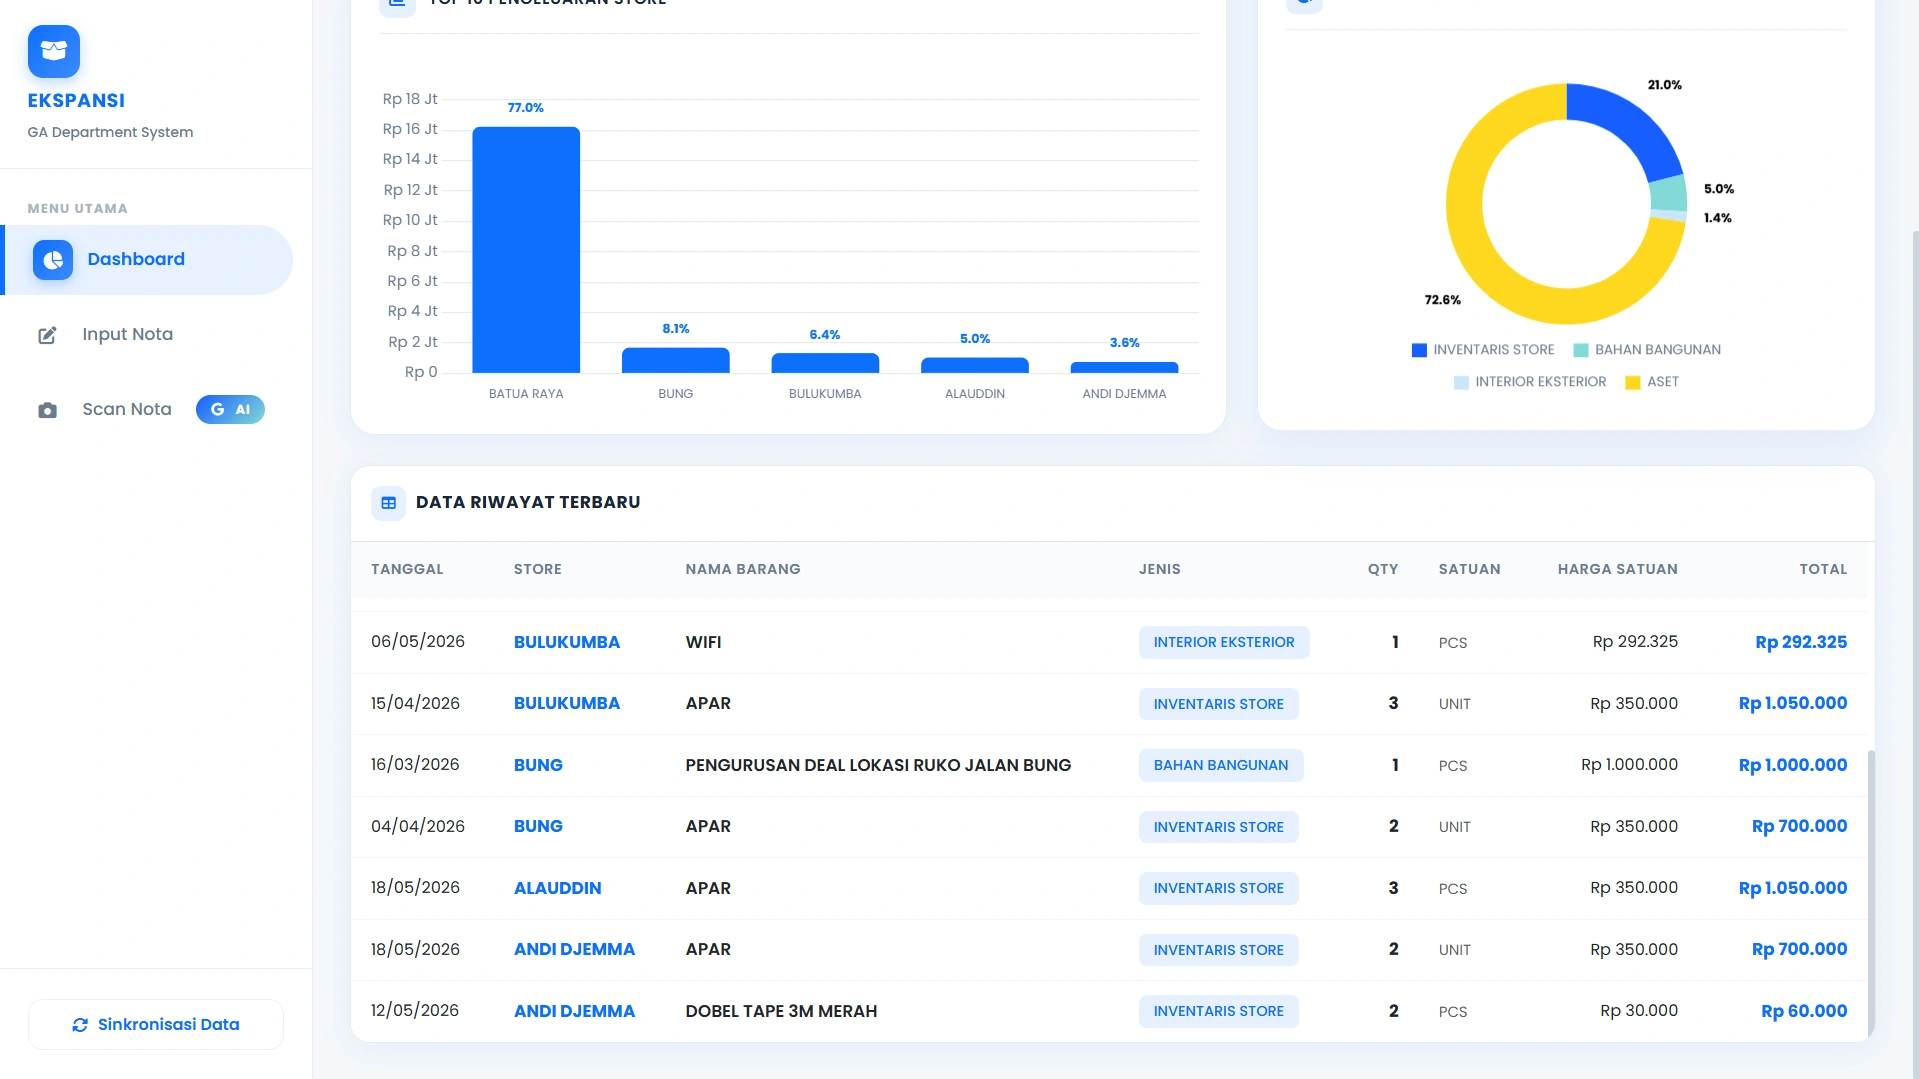The width and height of the screenshot is (1919, 1079).
Task: Click the BATUA RAYA bar in chart
Action: click(x=526, y=250)
